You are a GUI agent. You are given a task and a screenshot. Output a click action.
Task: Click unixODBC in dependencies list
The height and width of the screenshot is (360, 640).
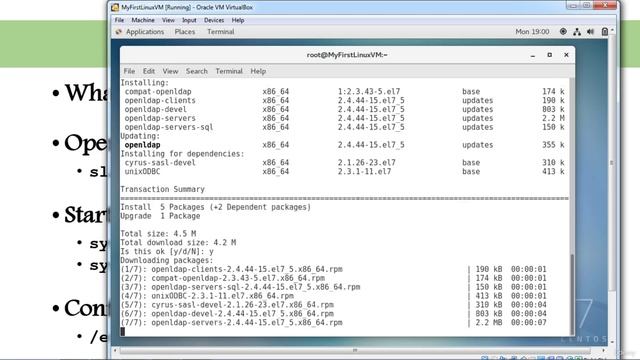coord(142,171)
